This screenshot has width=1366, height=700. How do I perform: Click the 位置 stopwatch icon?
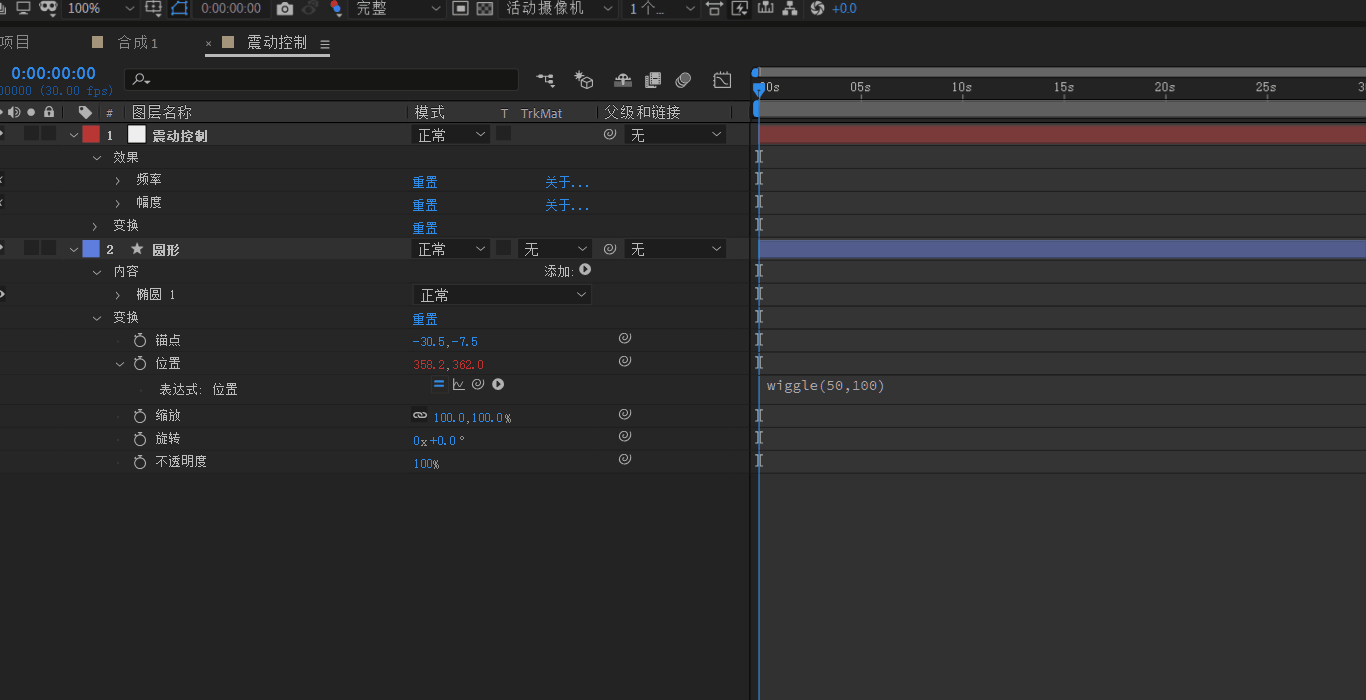coord(140,364)
